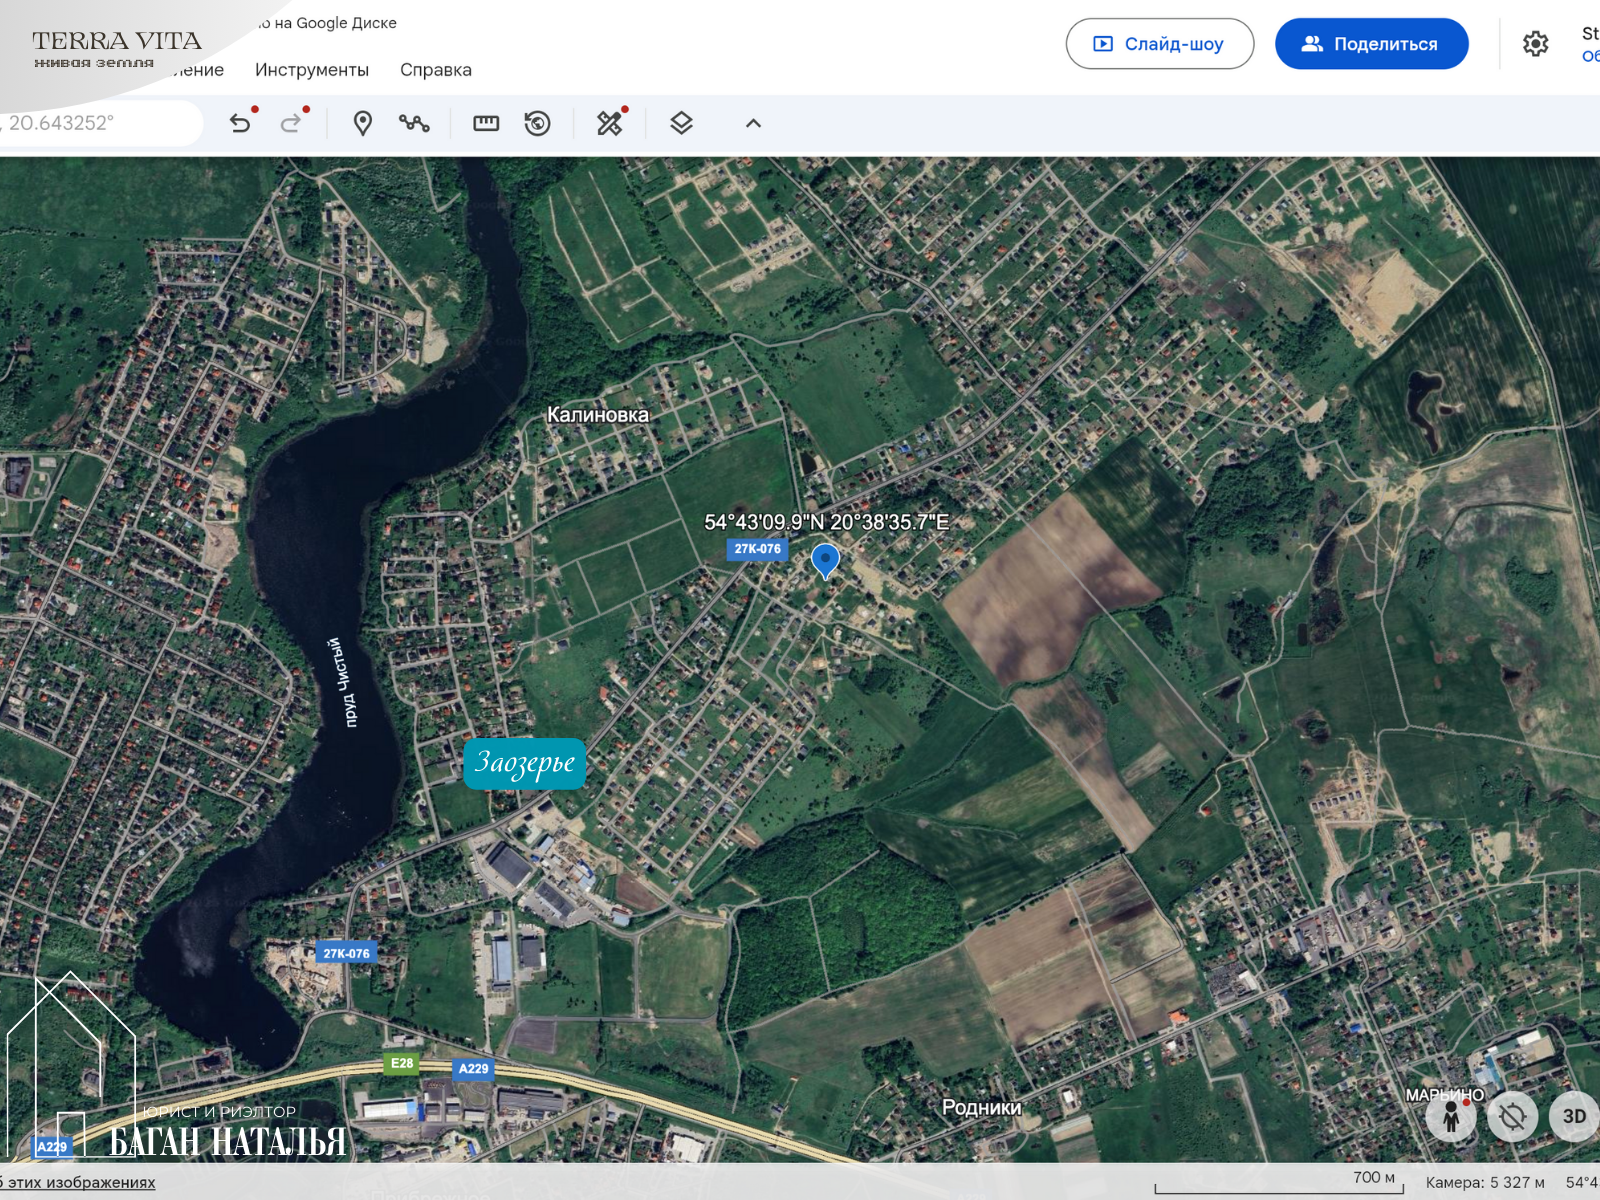The image size is (1600, 1200).
Task: Select the add placemark pin tool
Action: point(363,123)
